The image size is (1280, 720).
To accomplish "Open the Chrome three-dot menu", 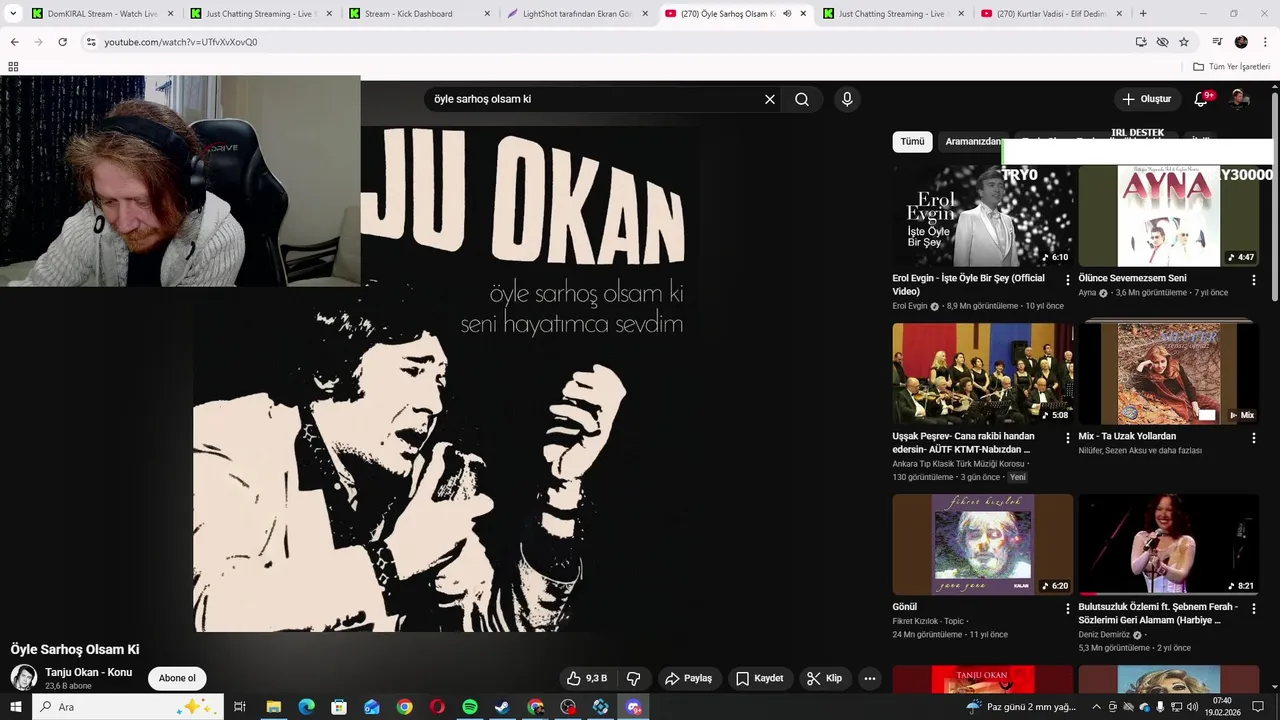I will pyautogui.click(x=1266, y=42).
